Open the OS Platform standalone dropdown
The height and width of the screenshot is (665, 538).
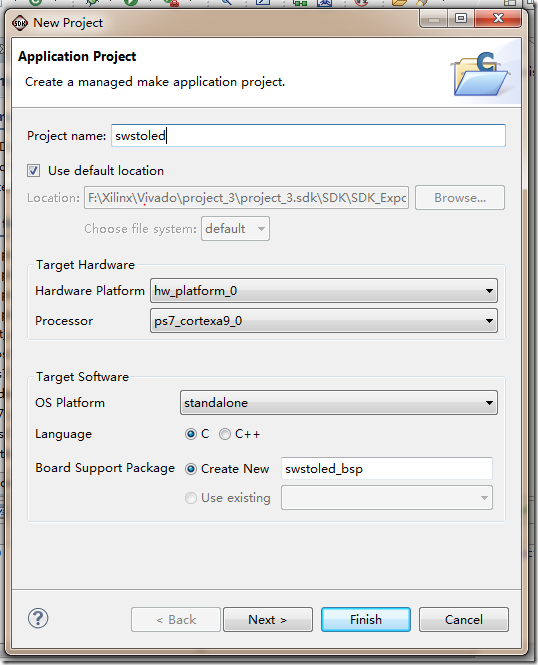click(x=338, y=402)
